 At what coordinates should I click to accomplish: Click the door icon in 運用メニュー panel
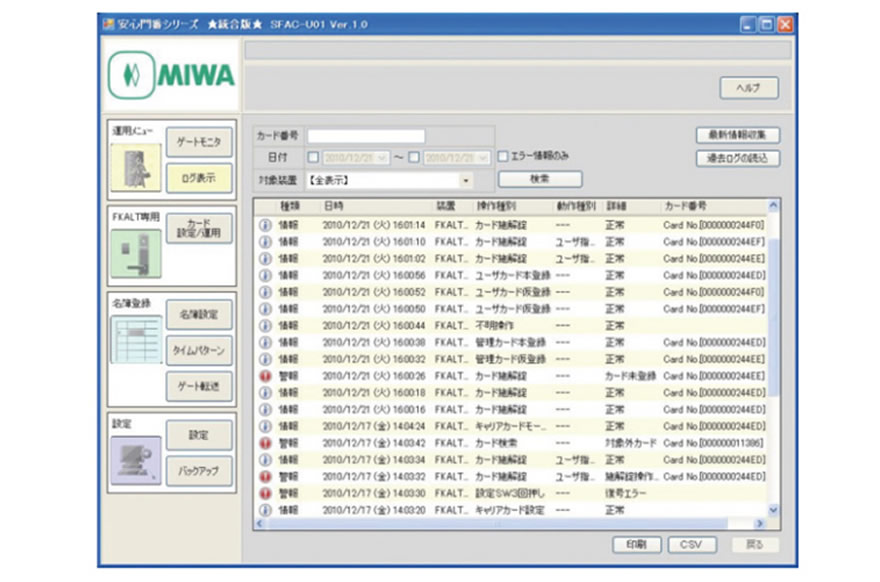click(136, 167)
